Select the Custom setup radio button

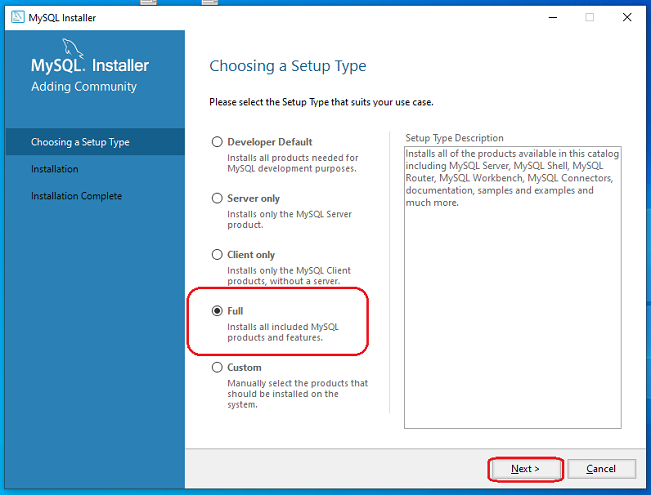[217, 368]
